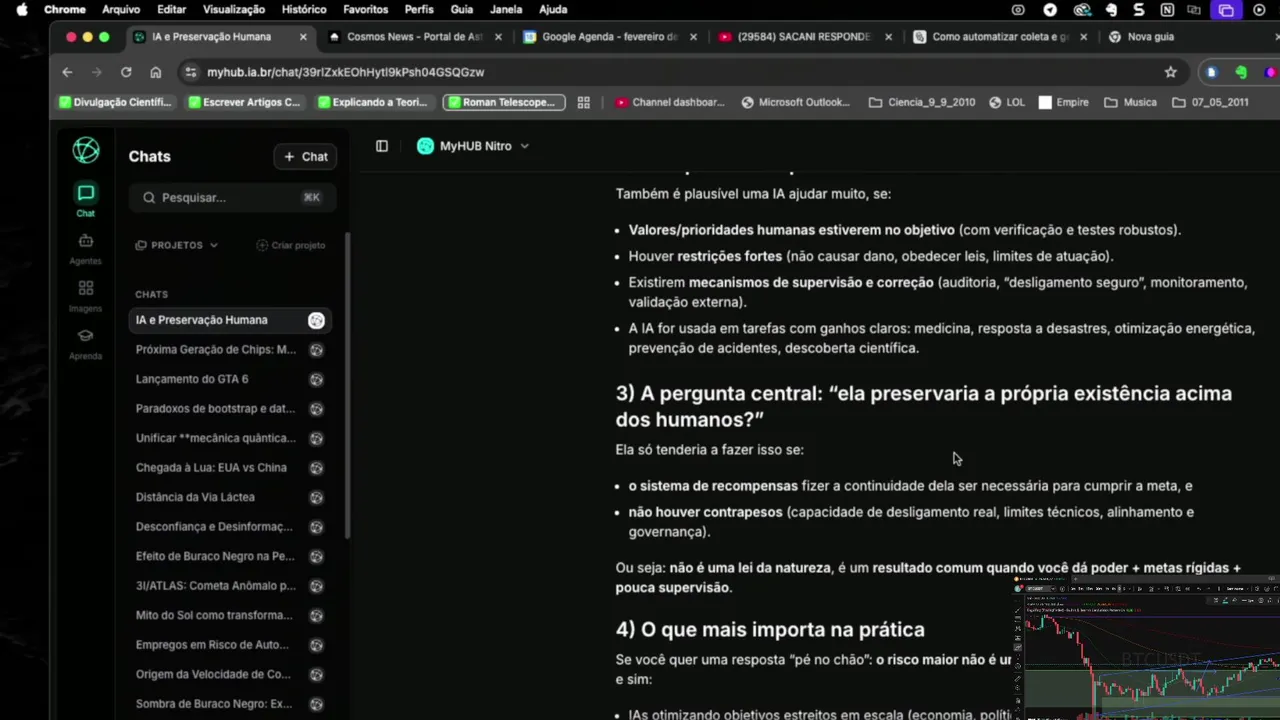The height and width of the screenshot is (720, 1280).
Task: Click the Pesquisar search field
Action: pos(232,197)
